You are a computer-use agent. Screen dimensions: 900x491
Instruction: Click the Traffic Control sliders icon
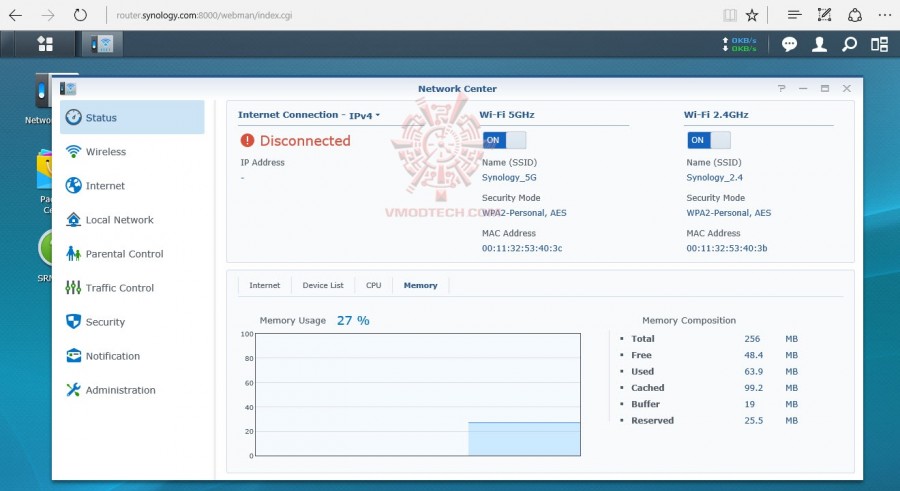click(x=73, y=287)
